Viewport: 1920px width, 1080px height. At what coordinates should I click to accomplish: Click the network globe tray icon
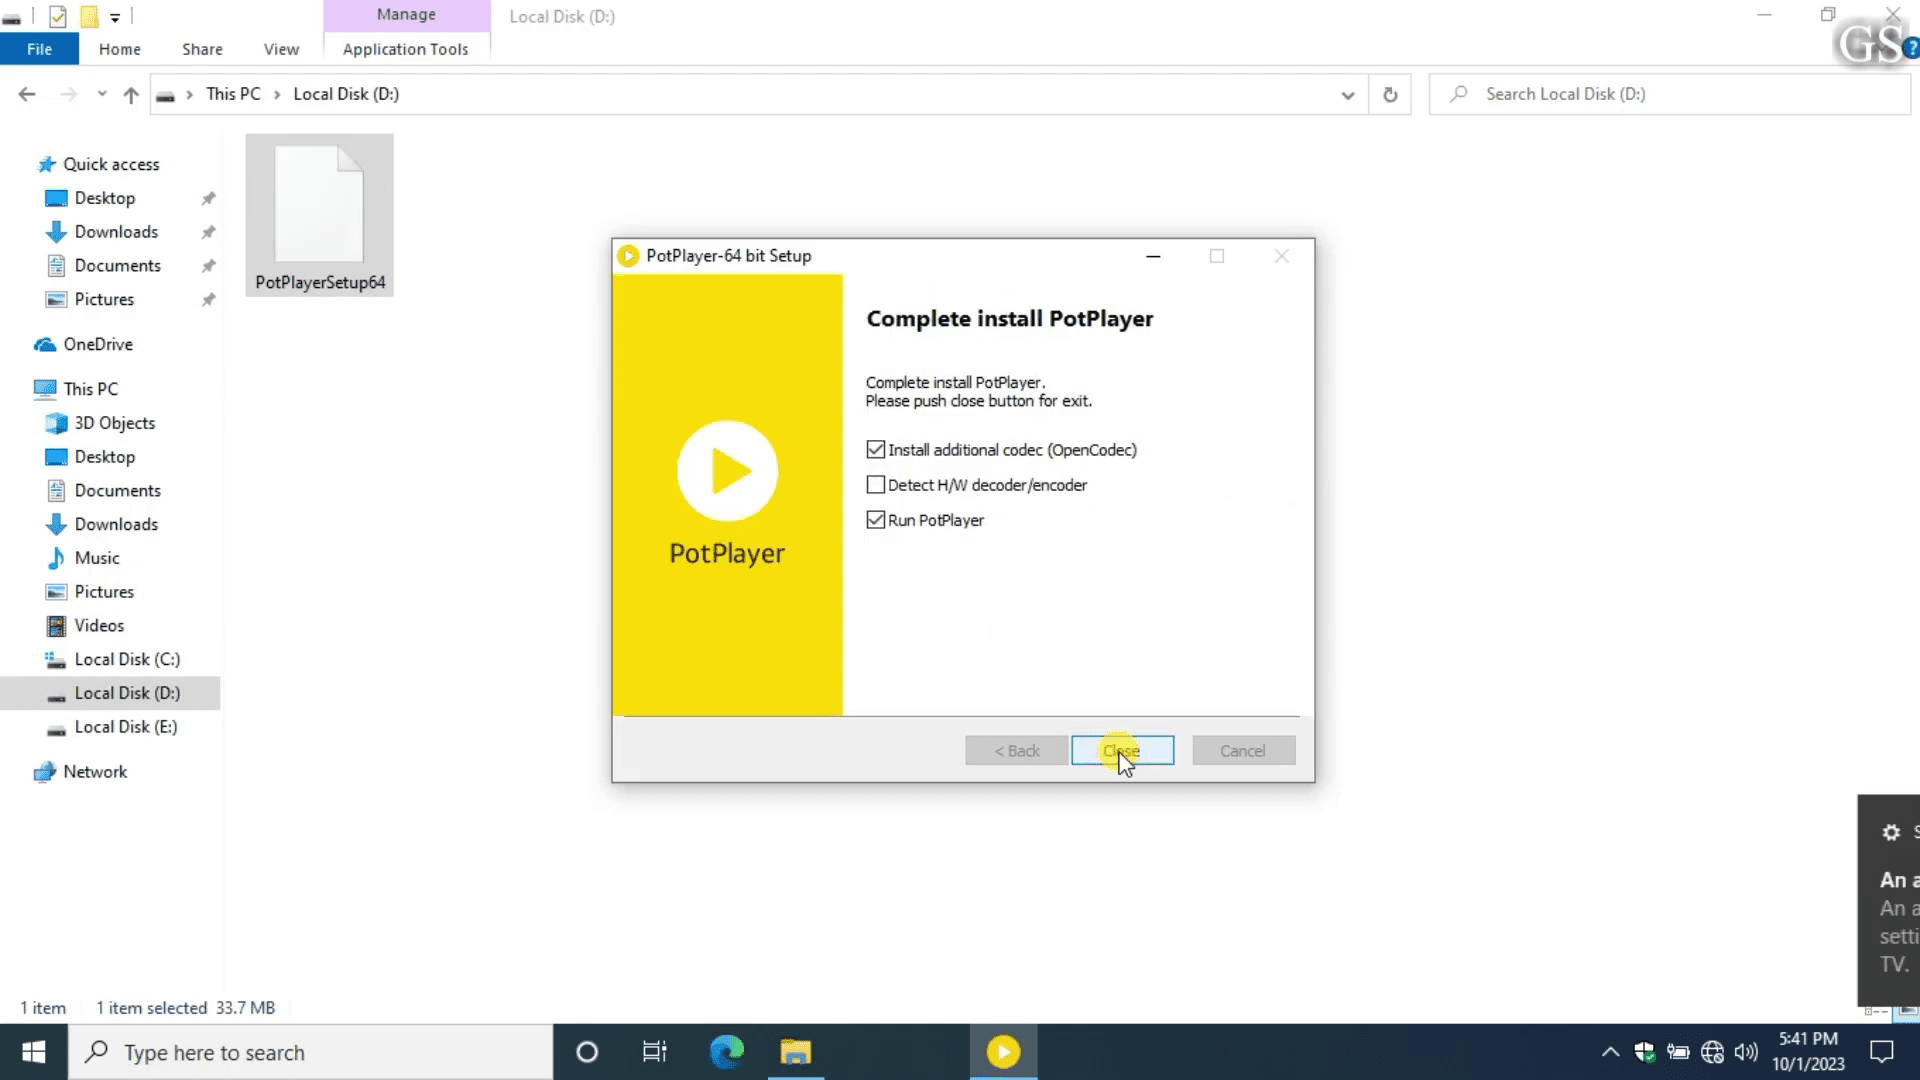pyautogui.click(x=1712, y=1052)
